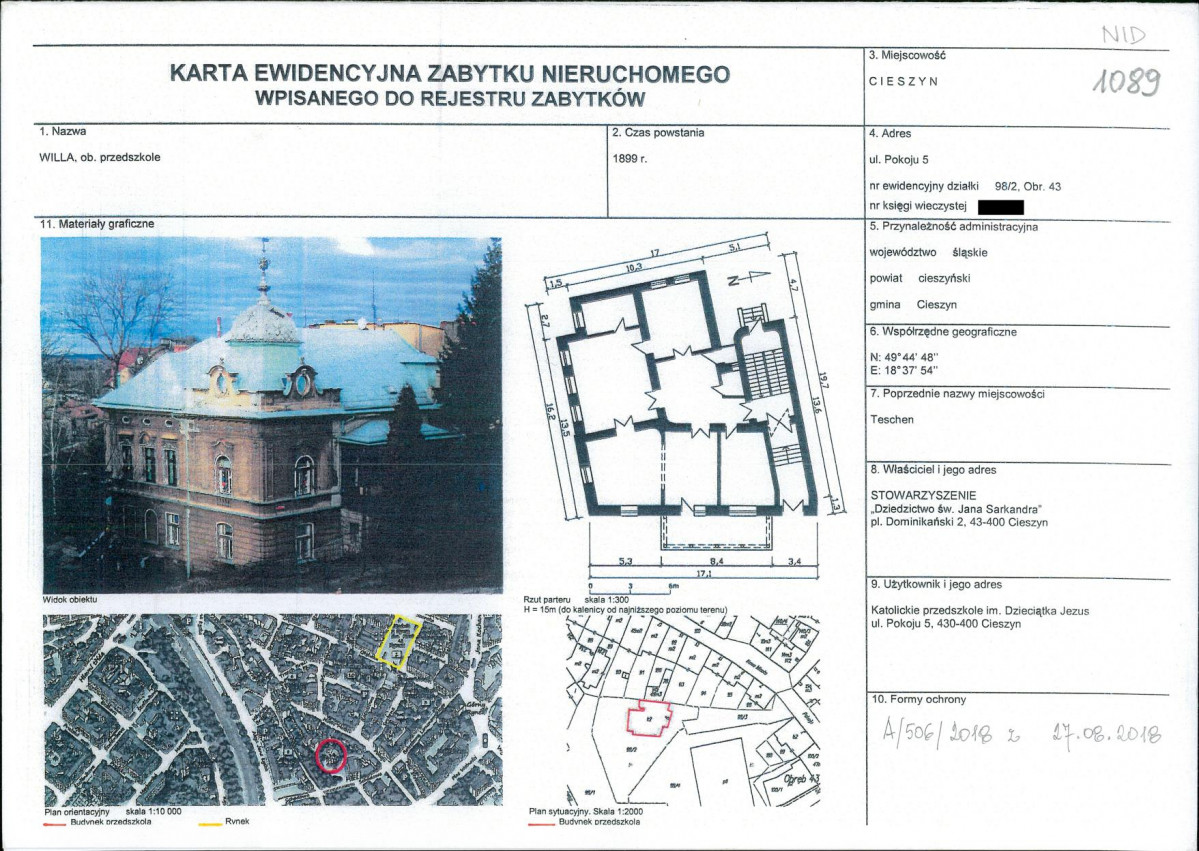Click the yellow Rynek legend line
The width and height of the screenshot is (1199, 851).
pos(208,822)
